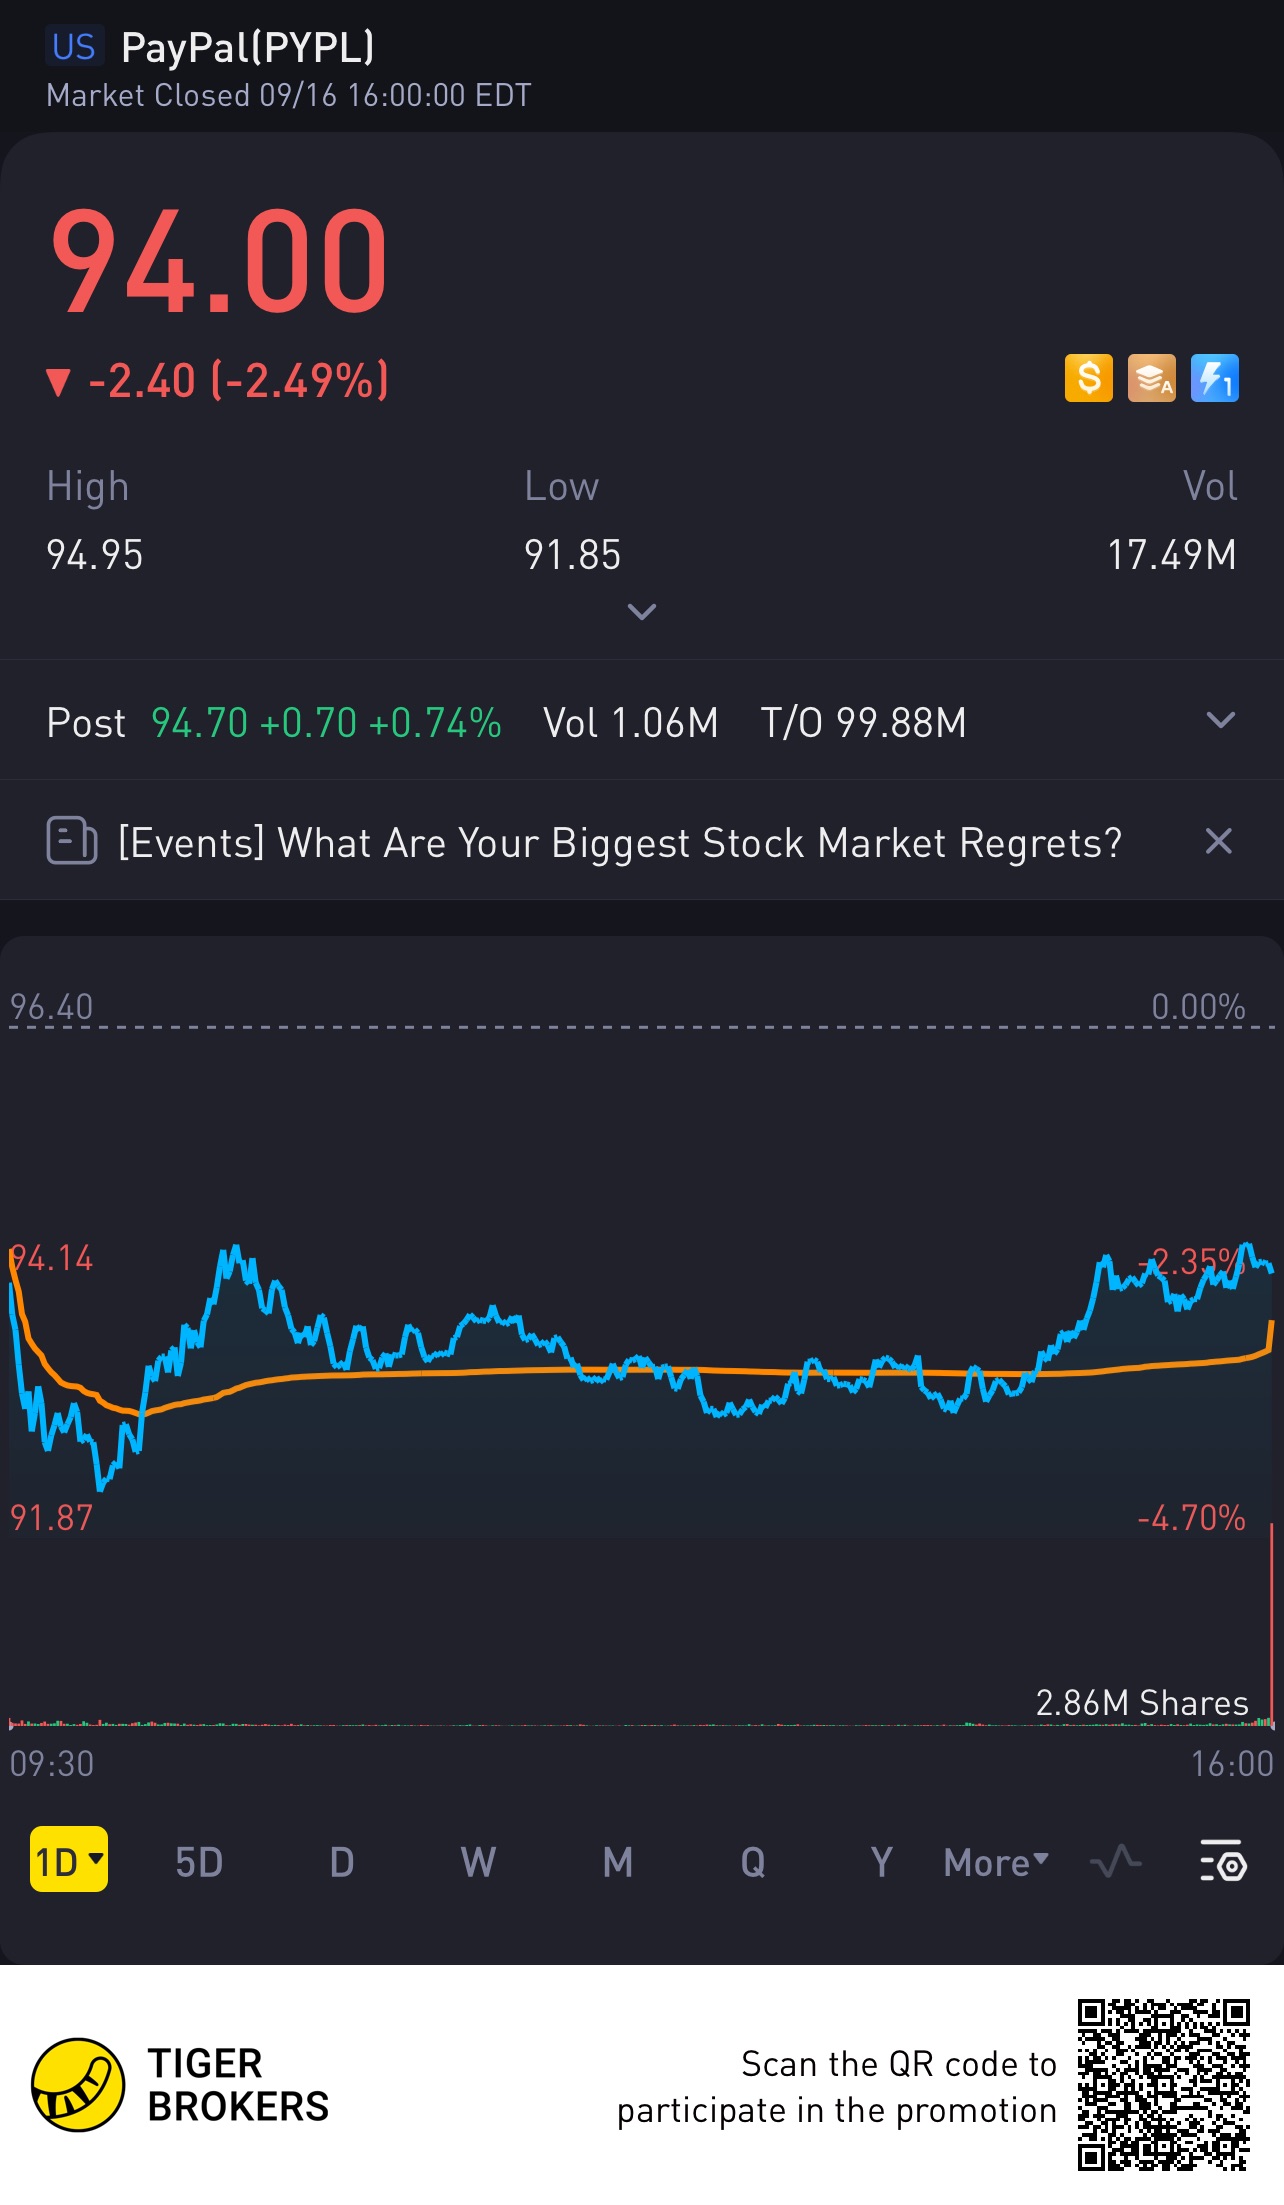This screenshot has height=2205, width=1284.
Task: Dismiss the Events banner with X
Action: tap(1218, 841)
